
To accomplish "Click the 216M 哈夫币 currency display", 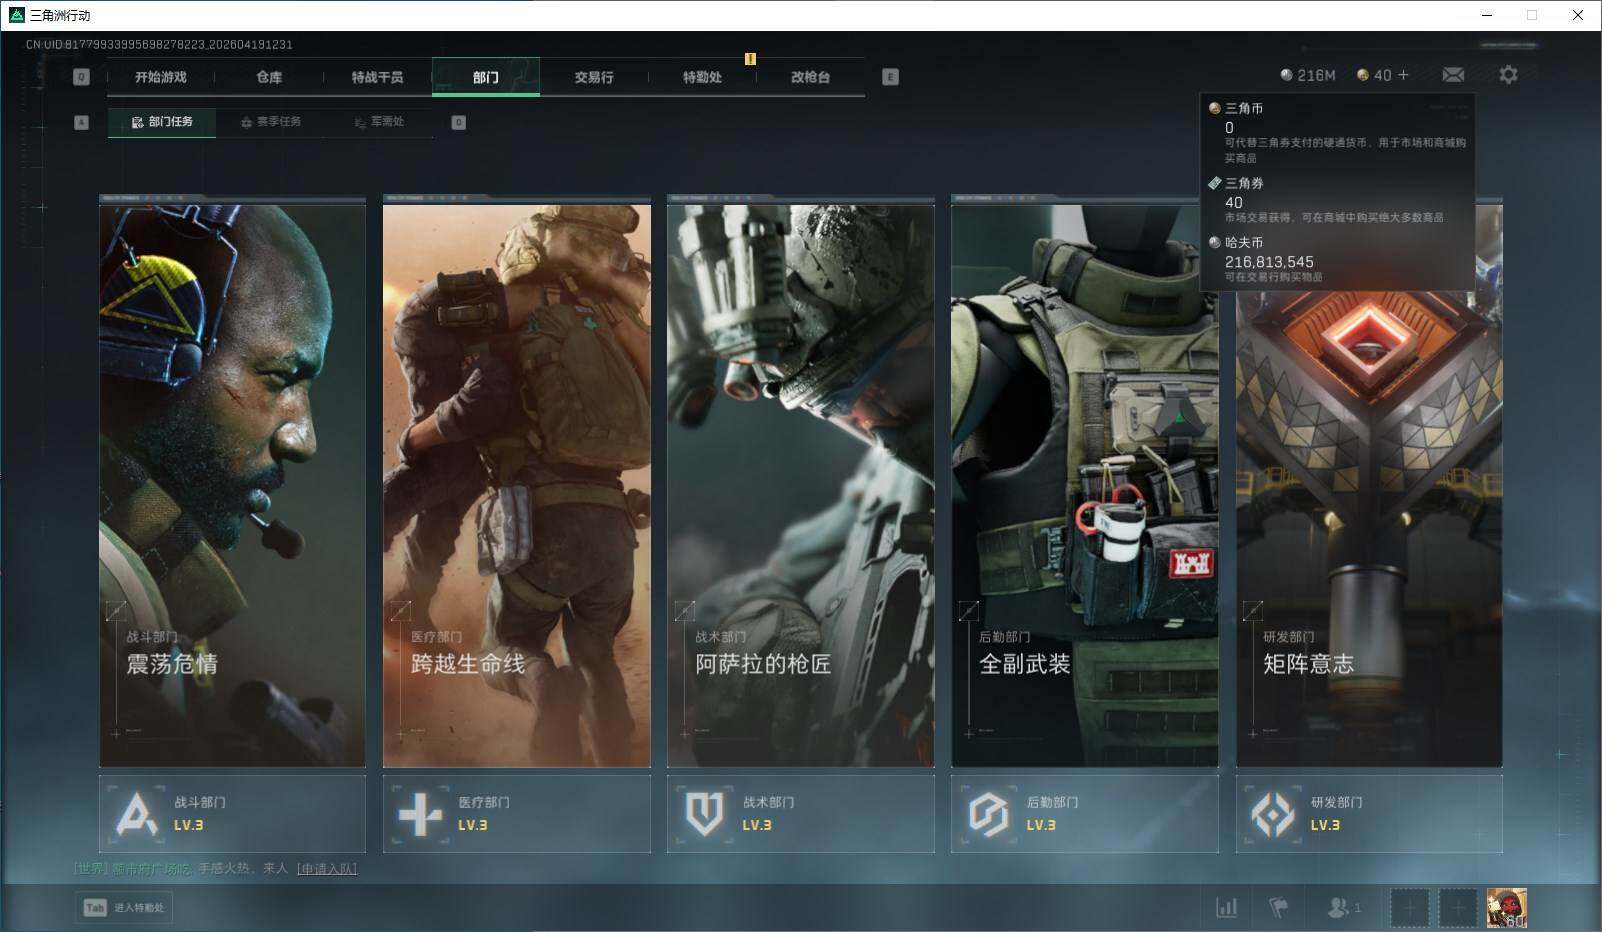I will (x=1308, y=75).
